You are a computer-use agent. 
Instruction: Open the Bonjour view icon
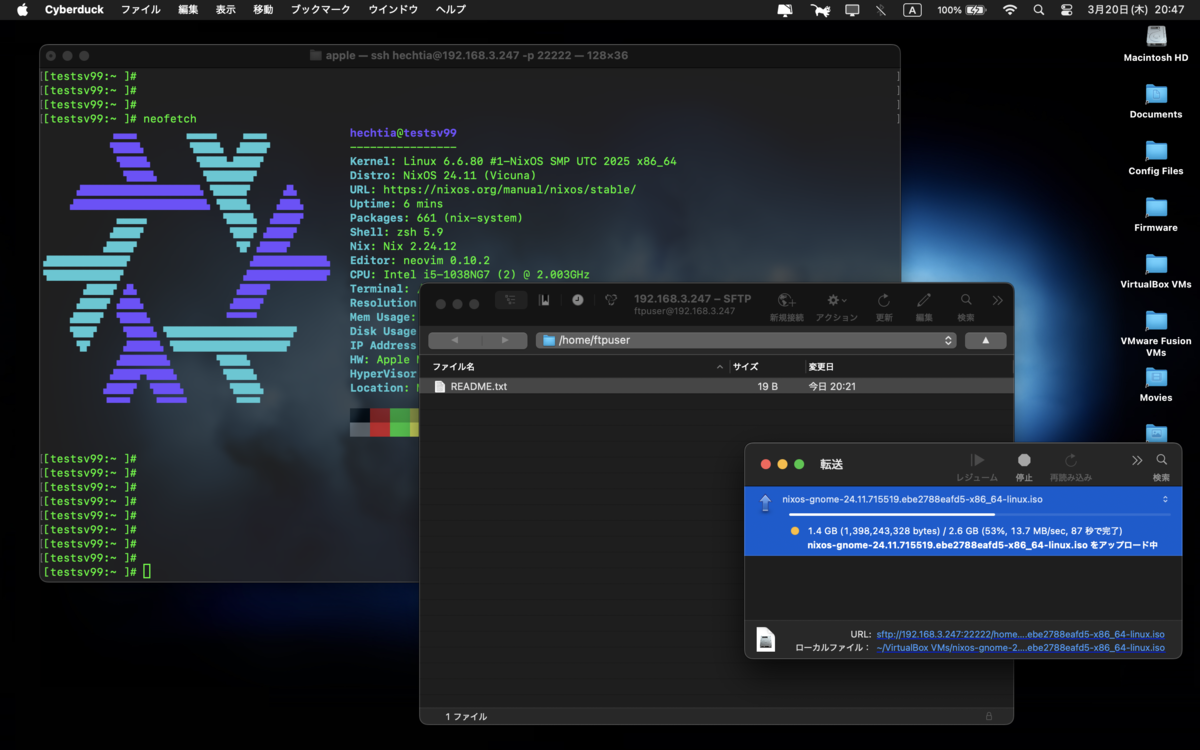point(611,300)
